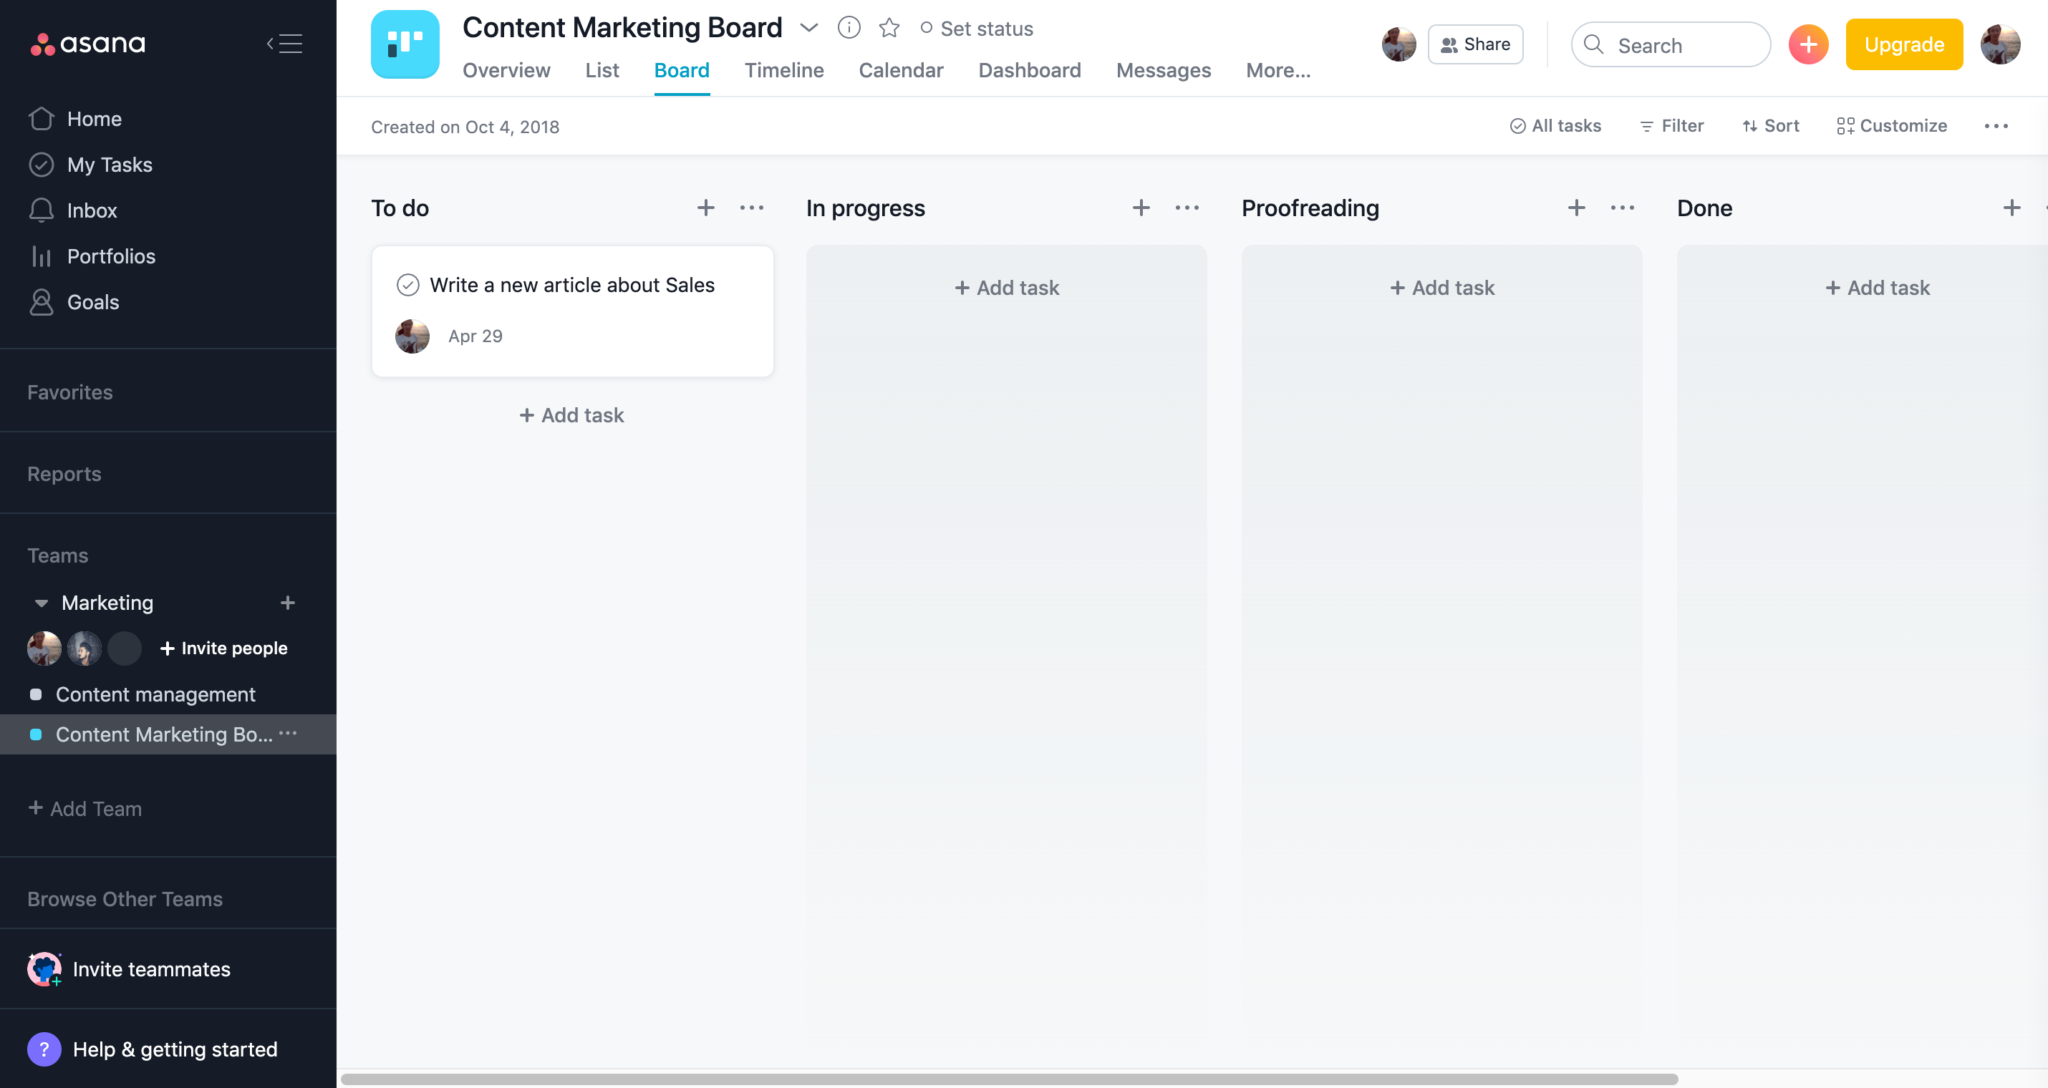
Task: Click the project member avatar beside Share
Action: pyautogui.click(x=1399, y=44)
